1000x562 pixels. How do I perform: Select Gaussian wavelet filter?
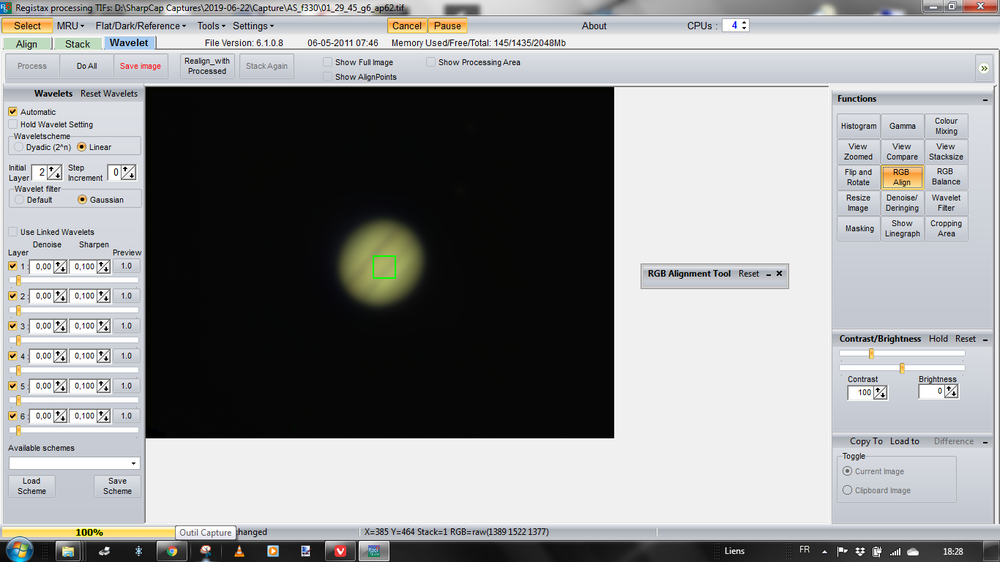point(82,200)
